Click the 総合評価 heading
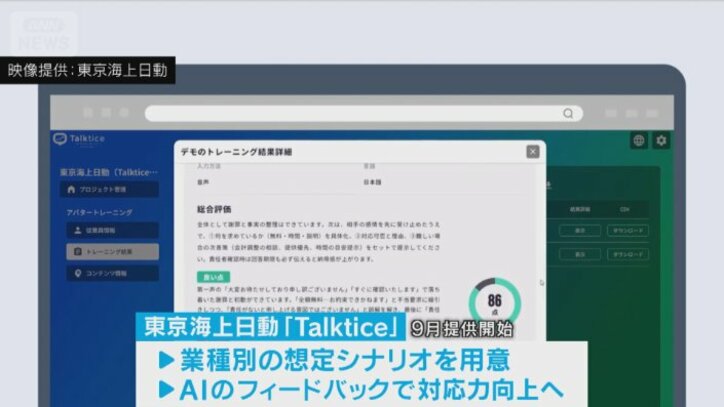The height and width of the screenshot is (407, 724). tap(214, 209)
